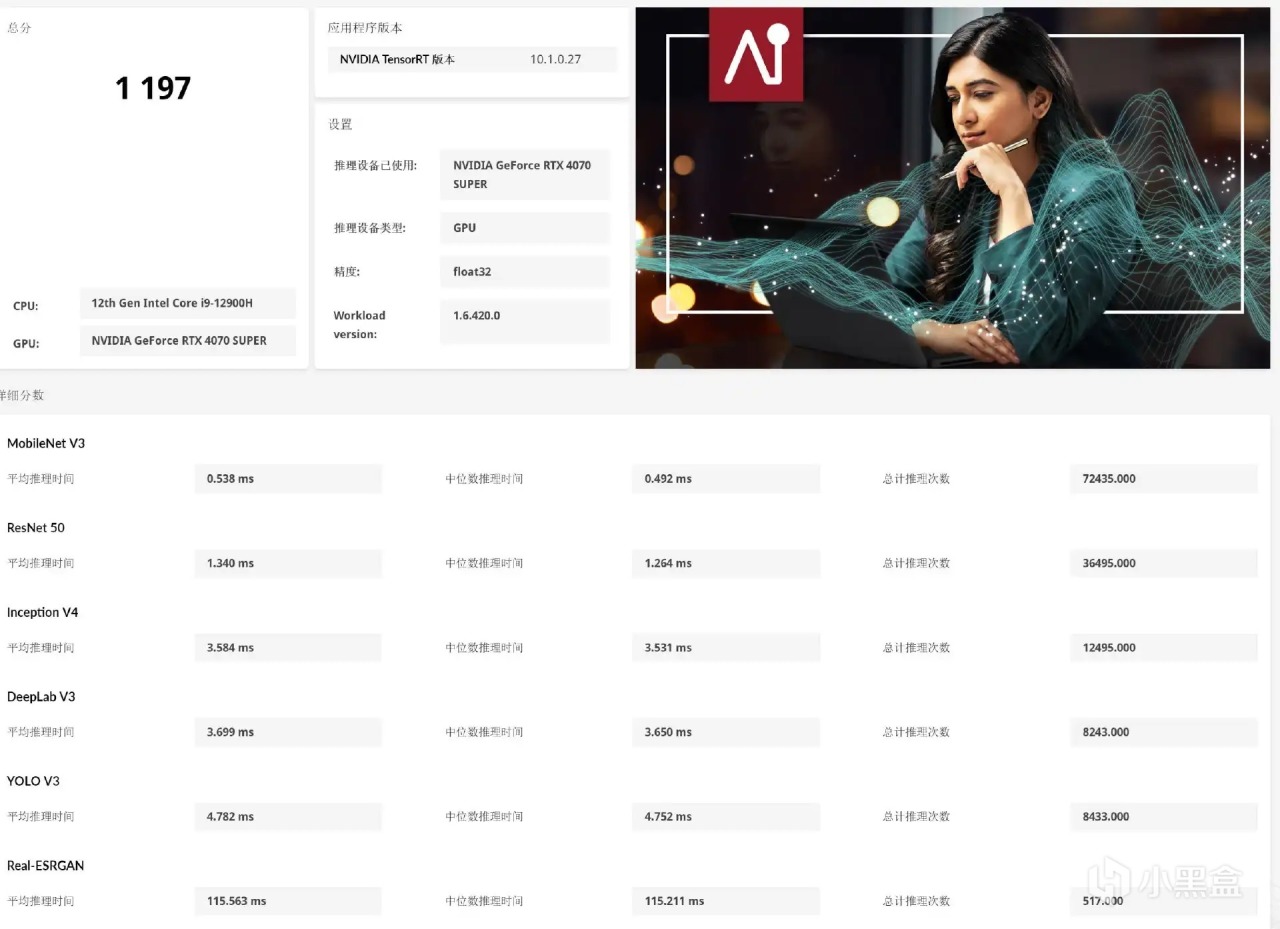Select MobileNet V3 inference count 72435.000
Viewport: 1280px width, 929px height.
pos(1163,478)
